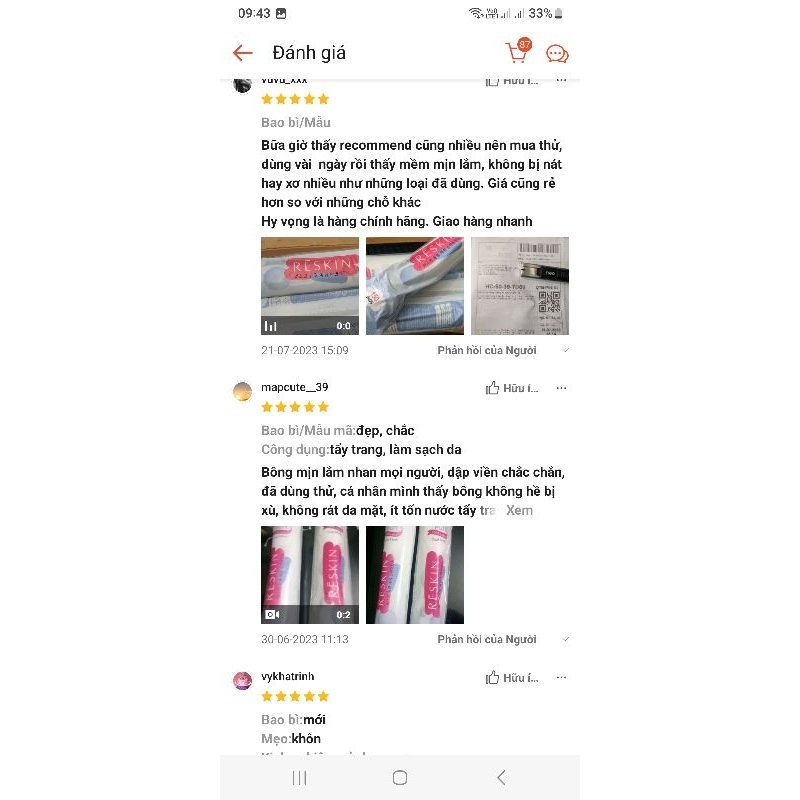800x800 pixels.
Task: Open the chat messages icon
Action: coord(557,54)
